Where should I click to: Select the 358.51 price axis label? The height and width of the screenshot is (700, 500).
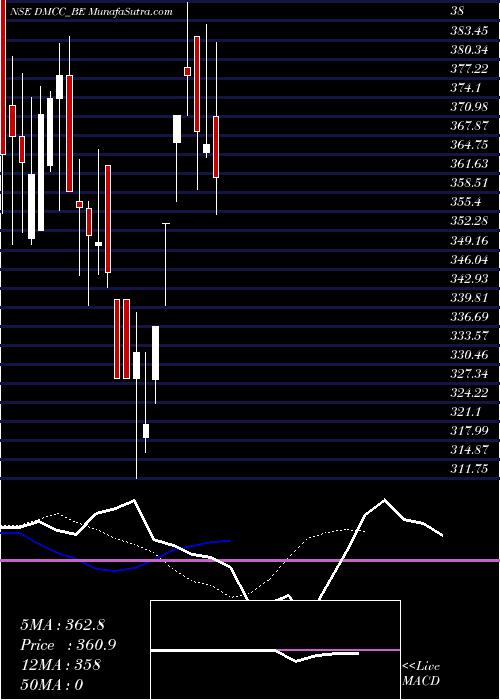[469, 183]
